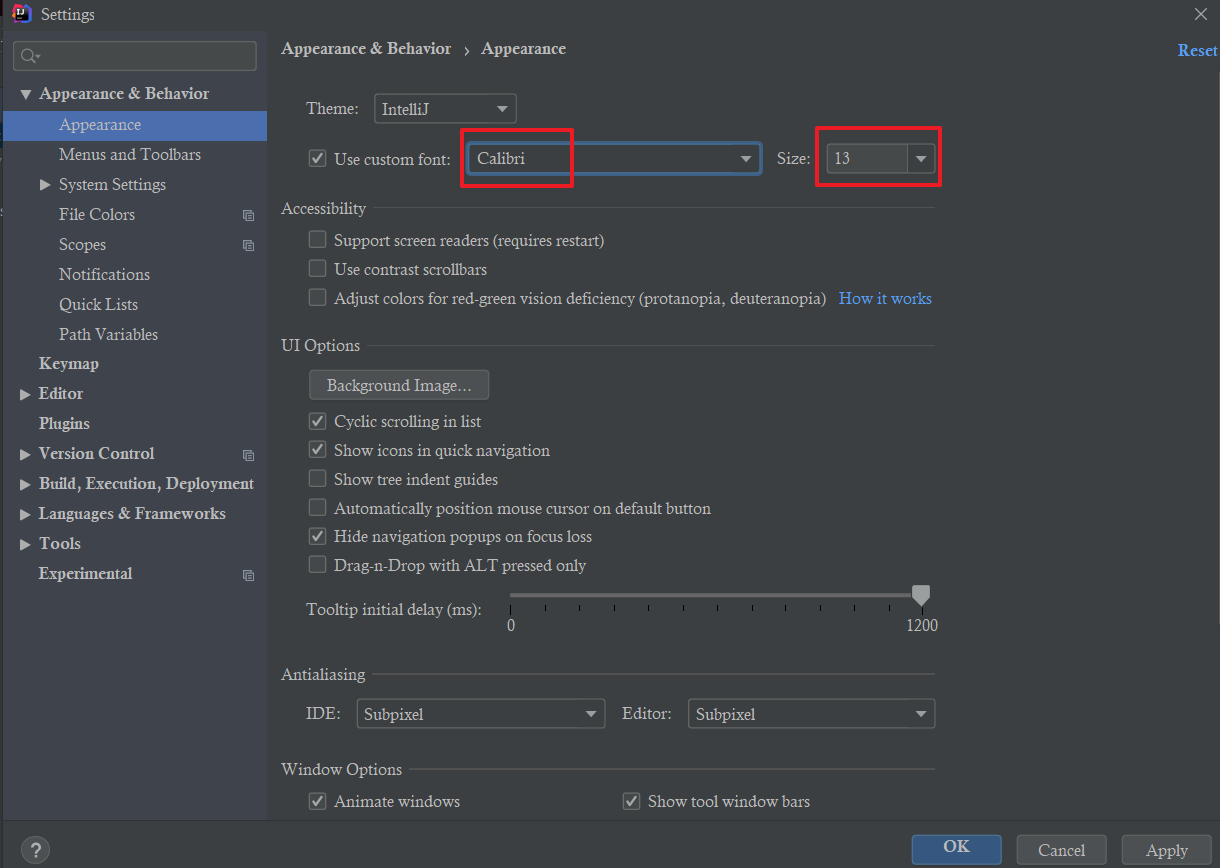The width and height of the screenshot is (1220, 868).
Task: Disable Cyclic scrolling in list
Action: coord(318,421)
